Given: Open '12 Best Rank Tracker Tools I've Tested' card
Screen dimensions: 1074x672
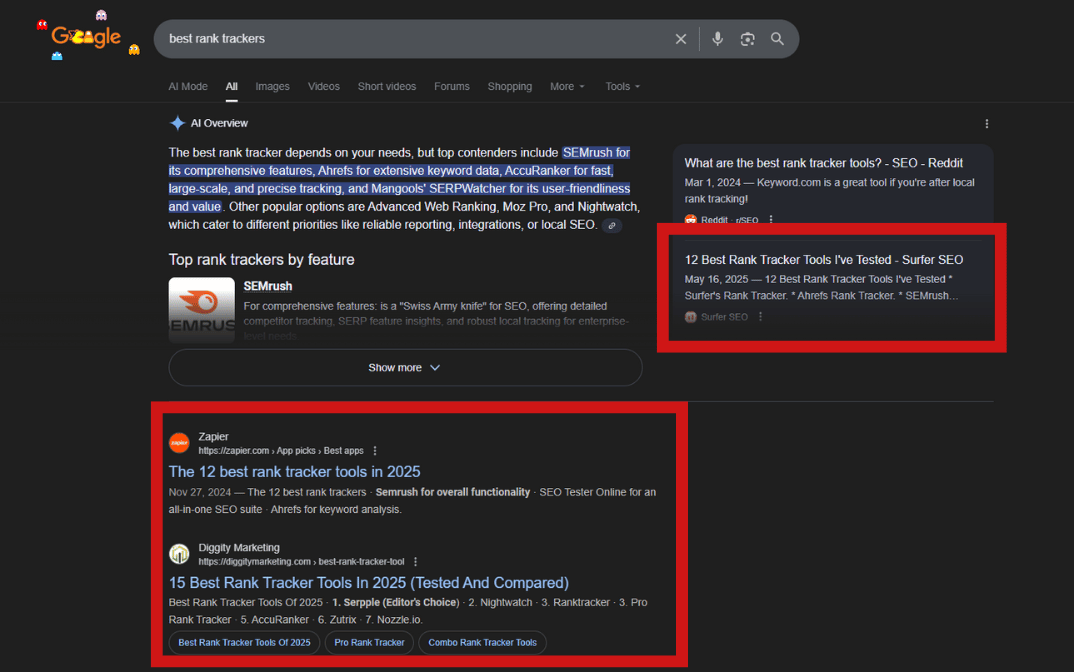Looking at the screenshot, I should [823, 260].
